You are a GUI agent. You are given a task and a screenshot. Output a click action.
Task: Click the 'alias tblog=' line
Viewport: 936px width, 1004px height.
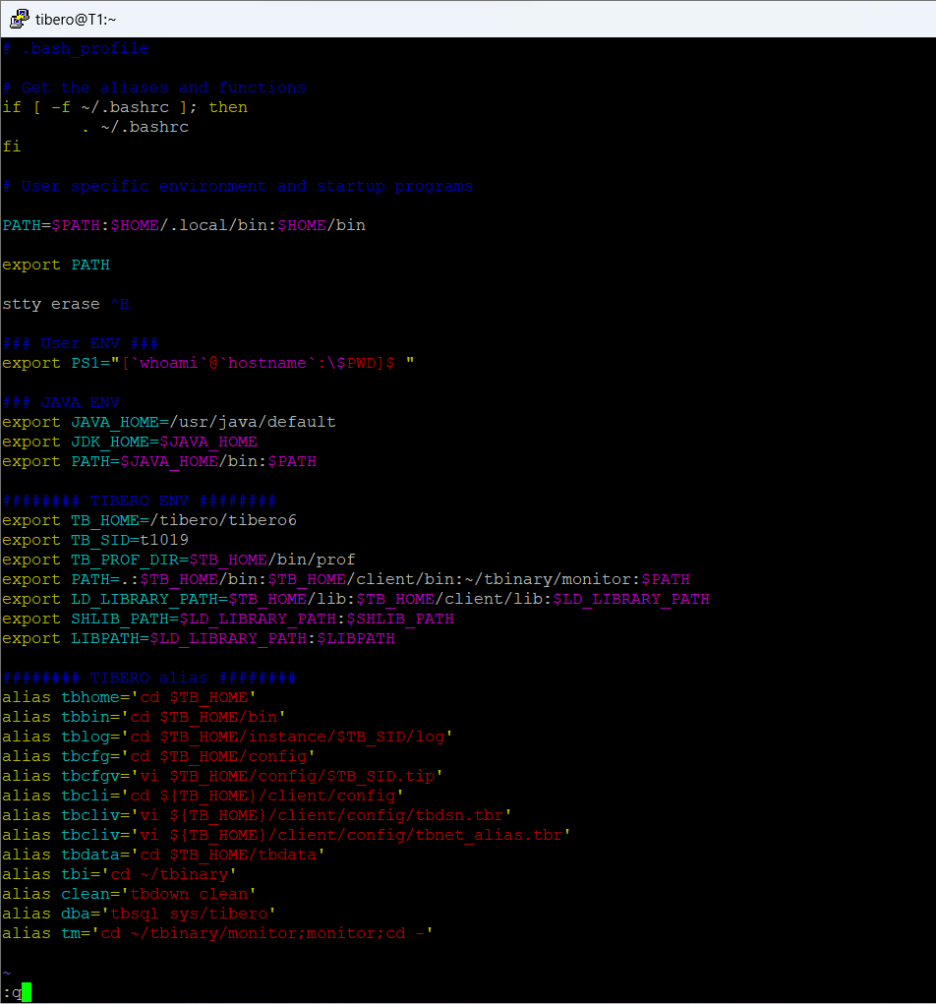228,737
